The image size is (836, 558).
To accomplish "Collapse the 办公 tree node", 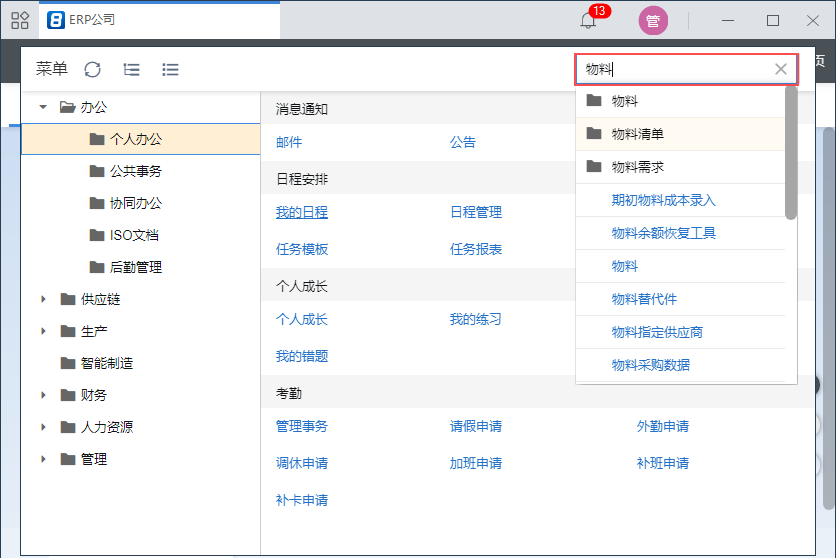I will (x=43, y=107).
